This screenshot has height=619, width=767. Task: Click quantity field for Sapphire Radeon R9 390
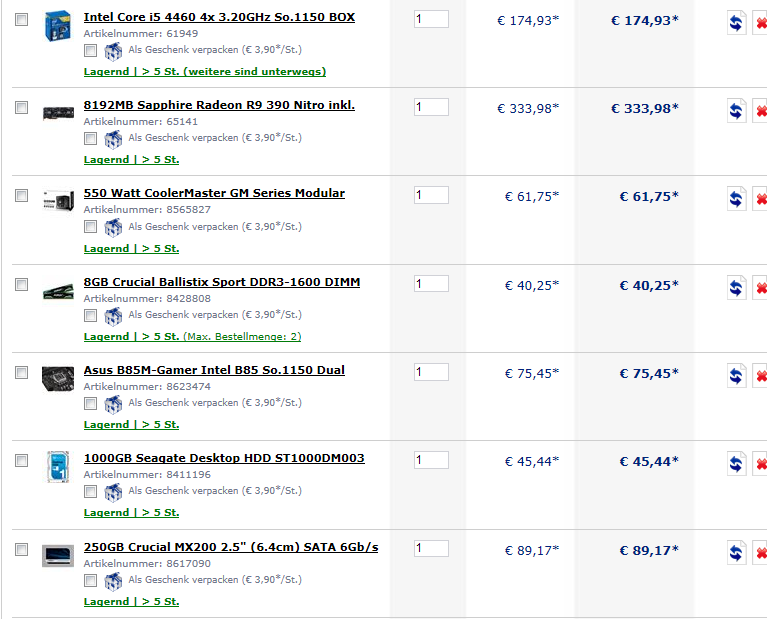(431, 107)
